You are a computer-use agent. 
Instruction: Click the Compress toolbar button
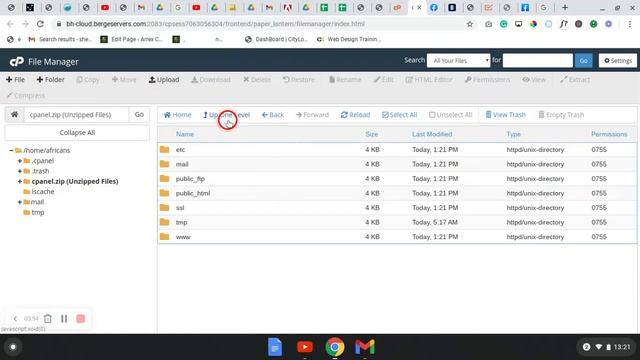click(x=25, y=96)
